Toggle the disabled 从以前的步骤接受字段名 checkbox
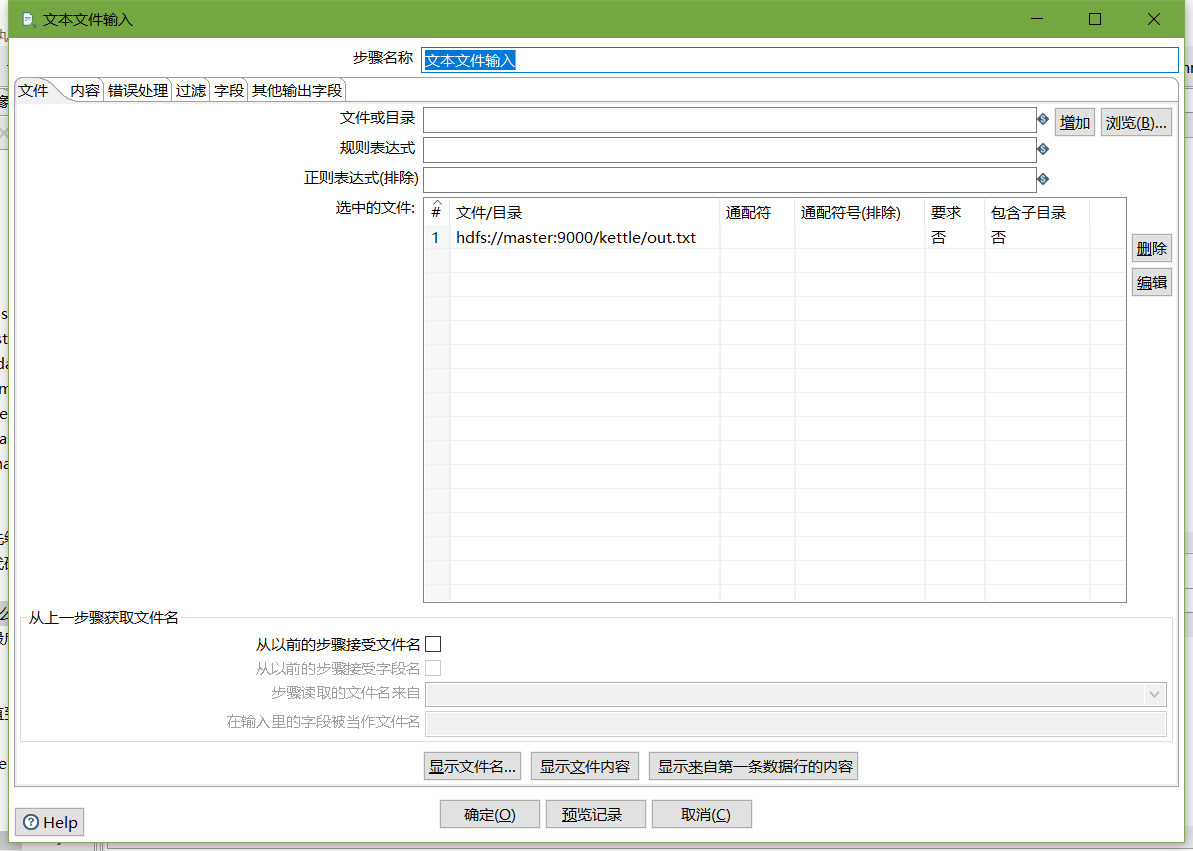 [433, 668]
